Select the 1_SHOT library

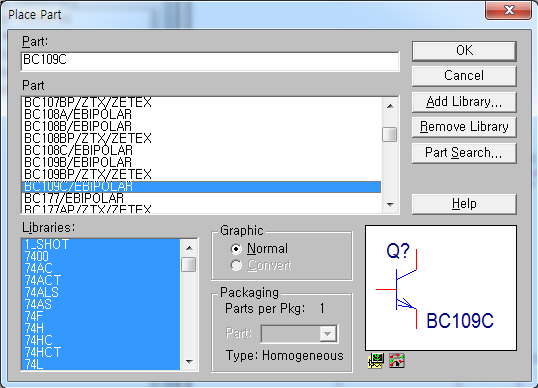click(x=101, y=244)
